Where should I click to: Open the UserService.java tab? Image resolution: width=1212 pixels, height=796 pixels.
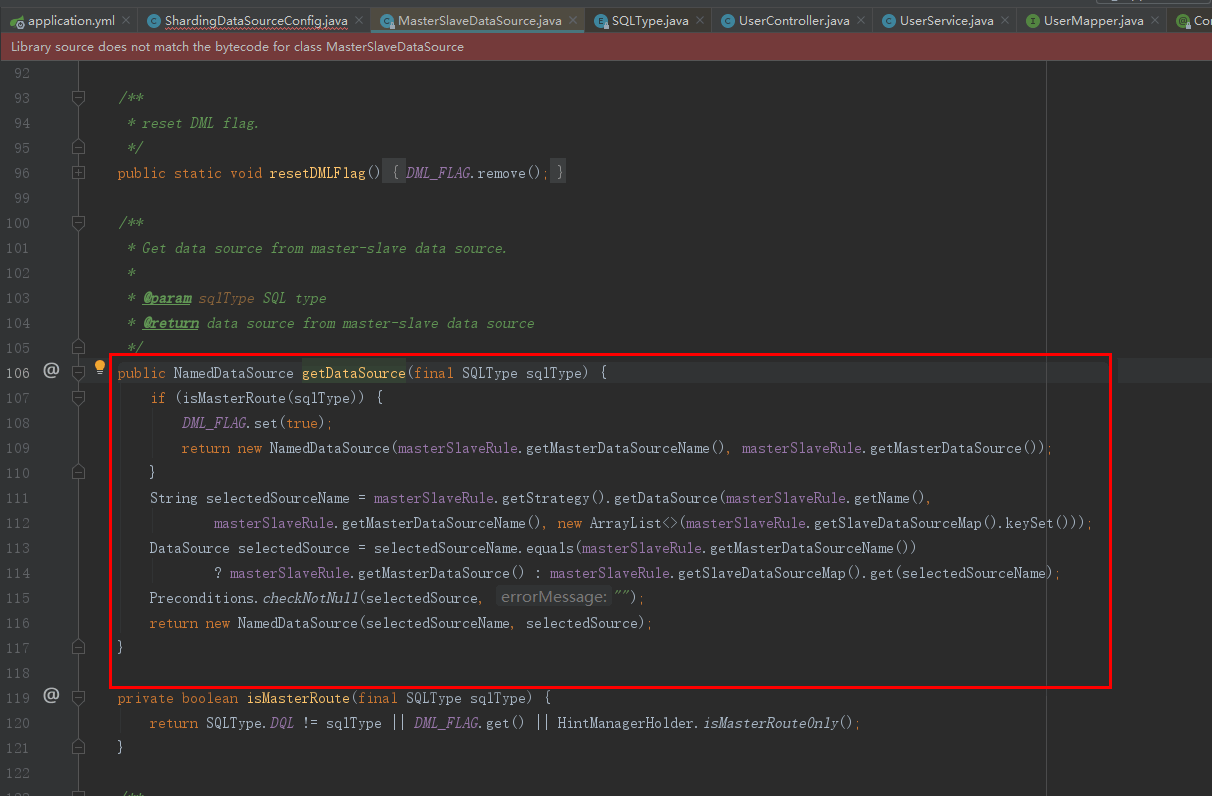coord(945,21)
